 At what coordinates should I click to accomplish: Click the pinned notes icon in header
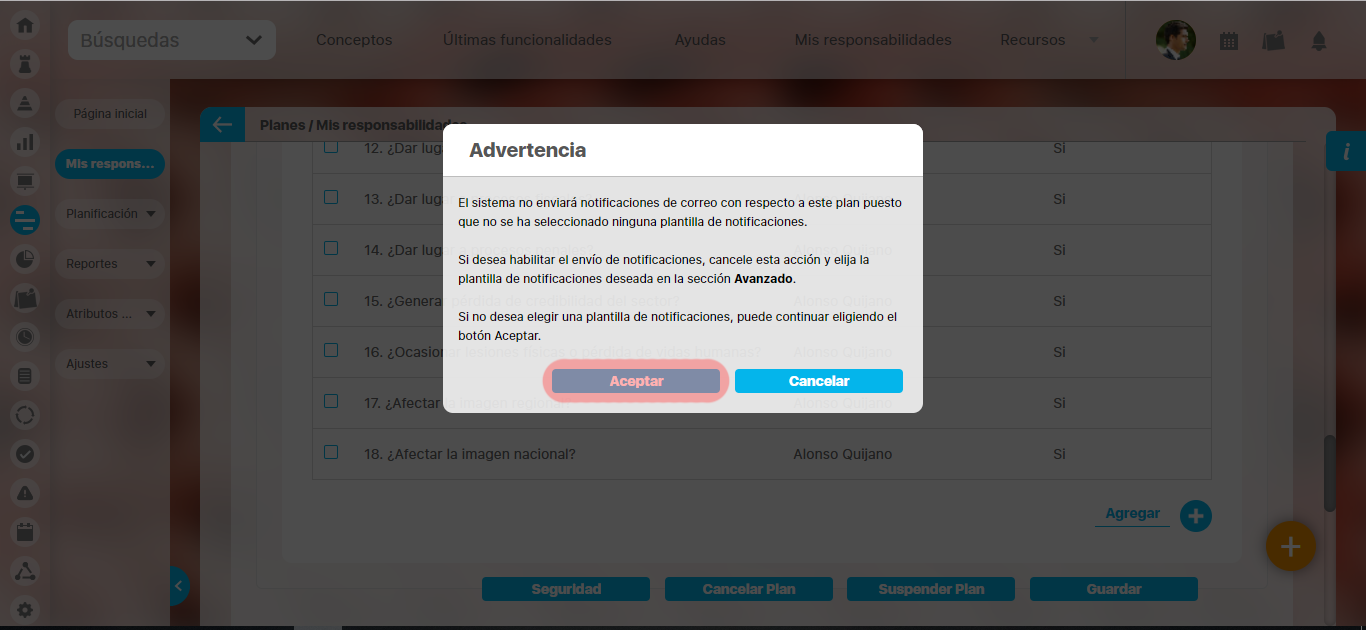pyautogui.click(x=1273, y=41)
